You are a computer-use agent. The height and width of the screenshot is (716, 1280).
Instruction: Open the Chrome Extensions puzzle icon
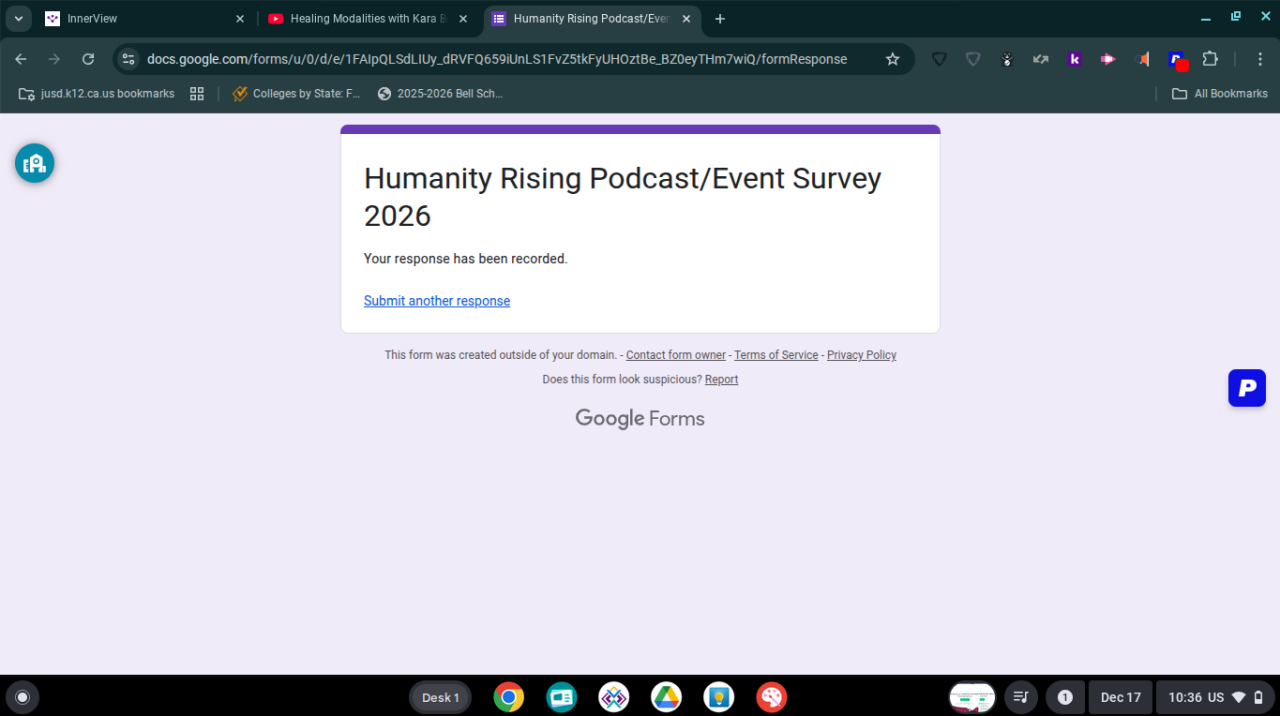point(1210,59)
